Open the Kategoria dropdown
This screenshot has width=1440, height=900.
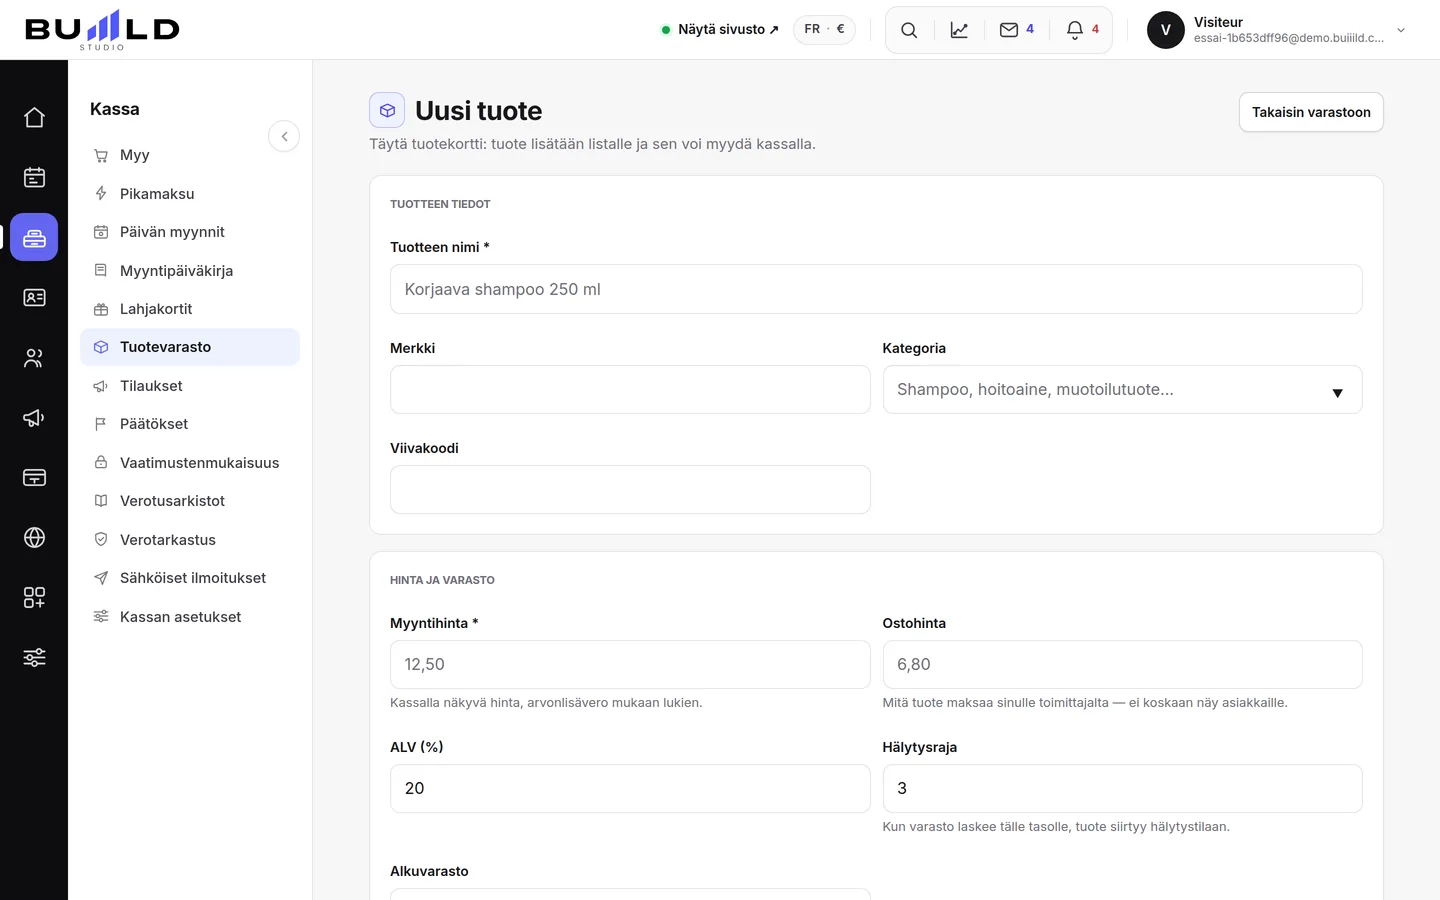[1122, 390]
